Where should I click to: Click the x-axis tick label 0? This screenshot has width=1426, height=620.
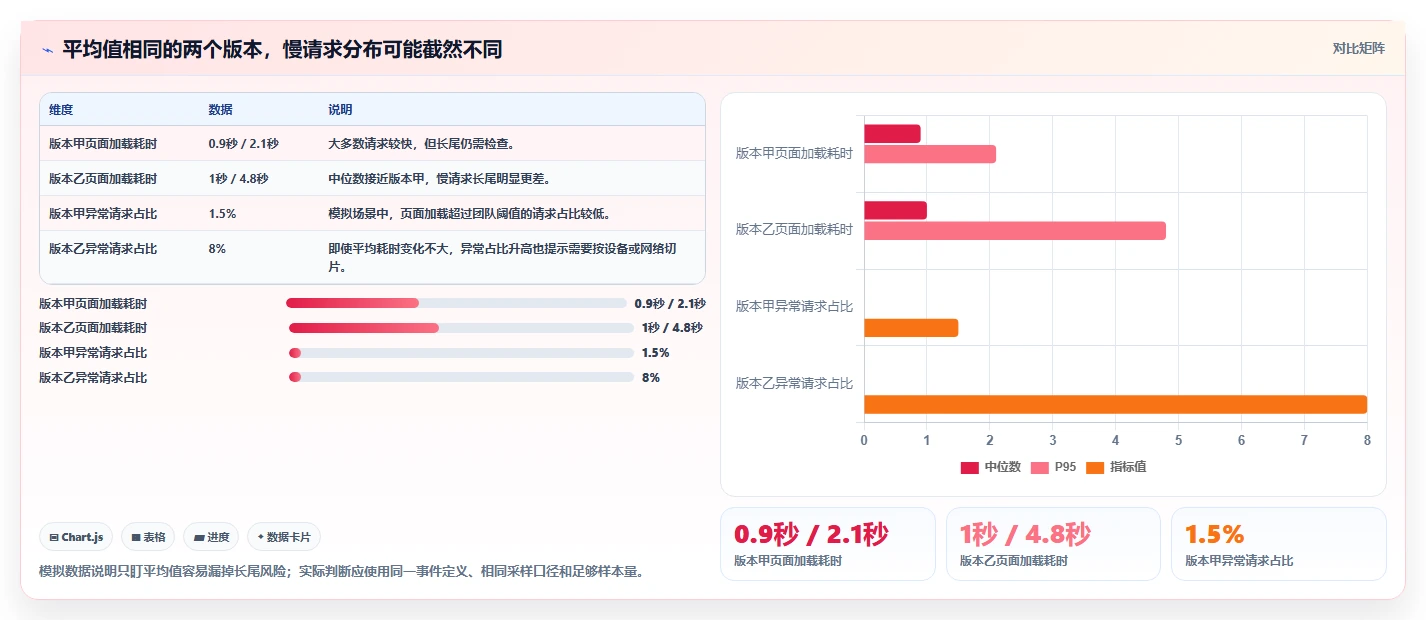[x=864, y=440]
